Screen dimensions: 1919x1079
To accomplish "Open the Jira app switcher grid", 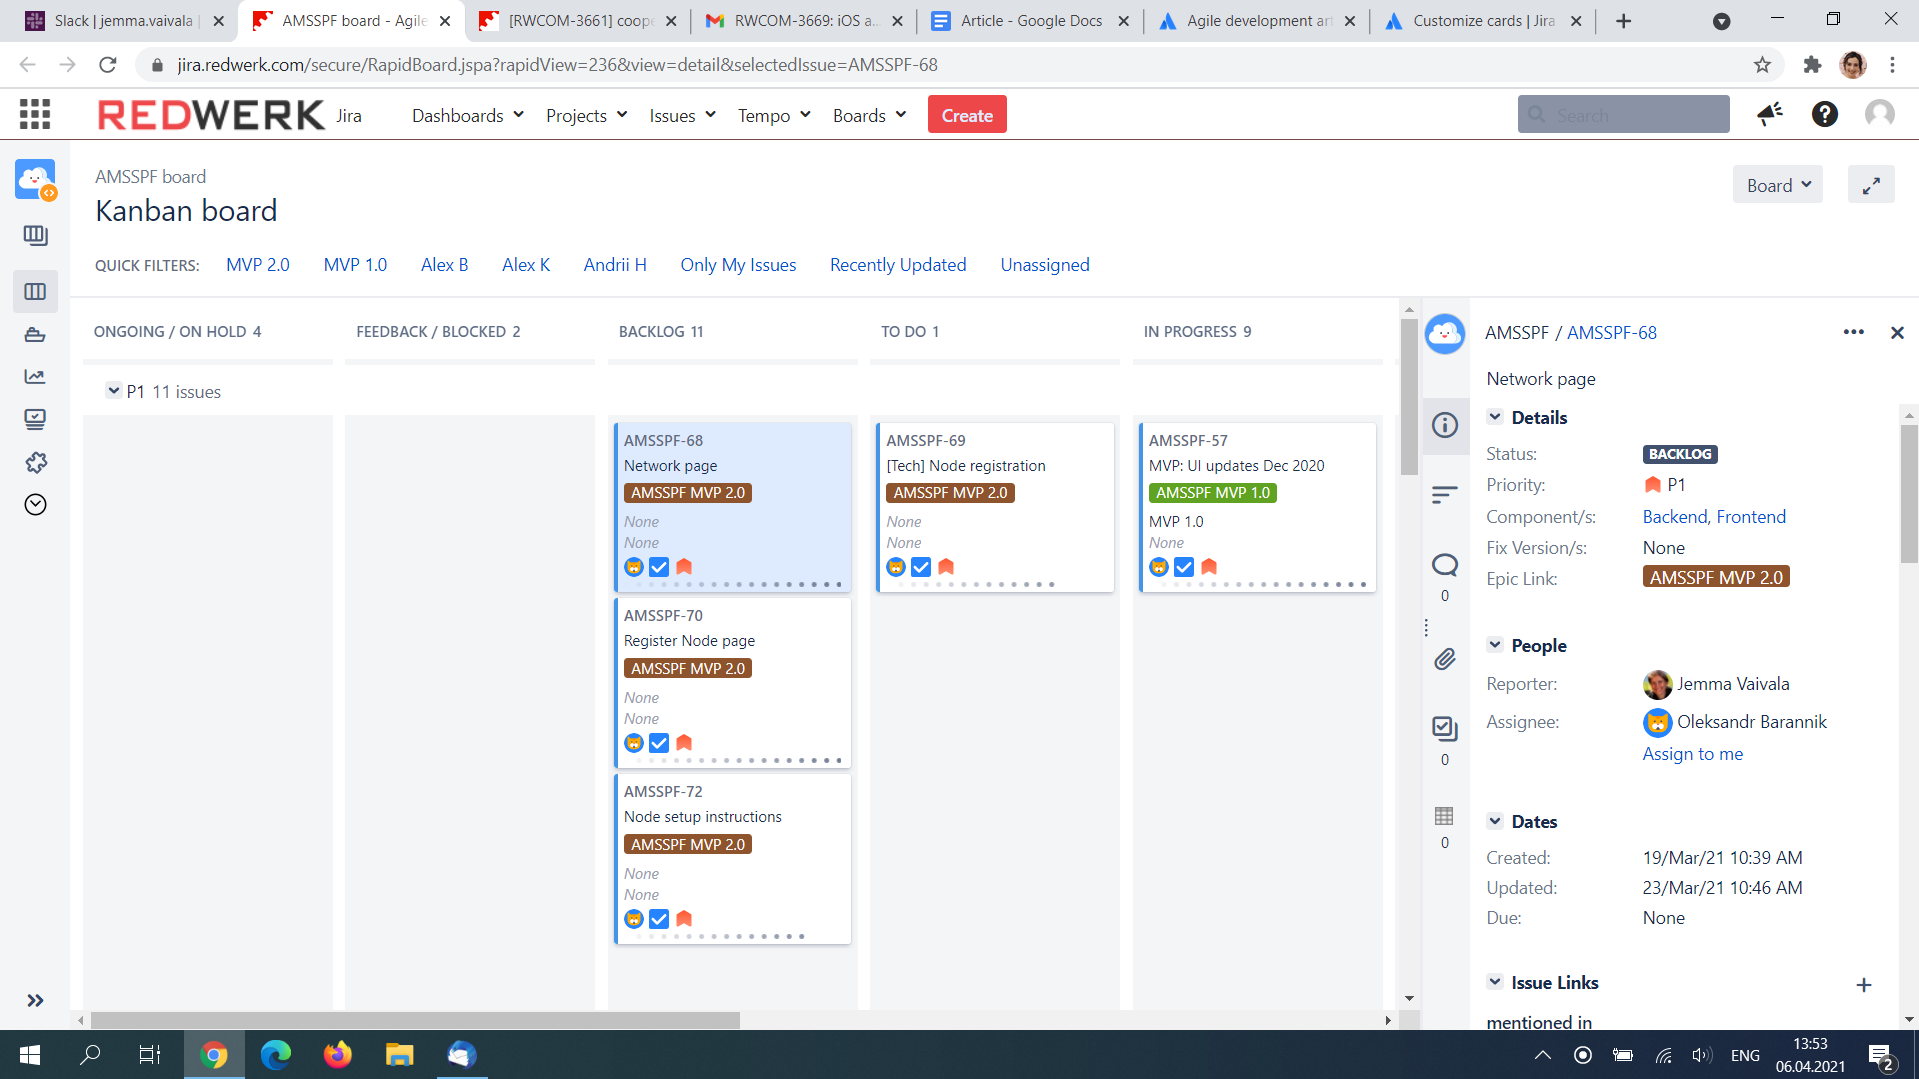I will click(x=35, y=114).
